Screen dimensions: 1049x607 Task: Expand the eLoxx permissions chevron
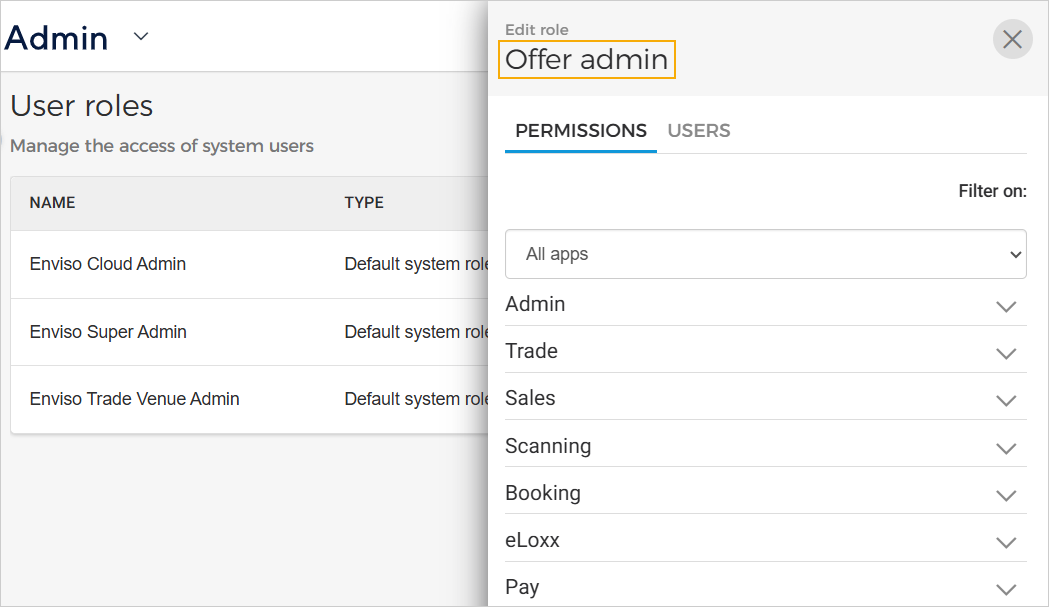point(1006,542)
